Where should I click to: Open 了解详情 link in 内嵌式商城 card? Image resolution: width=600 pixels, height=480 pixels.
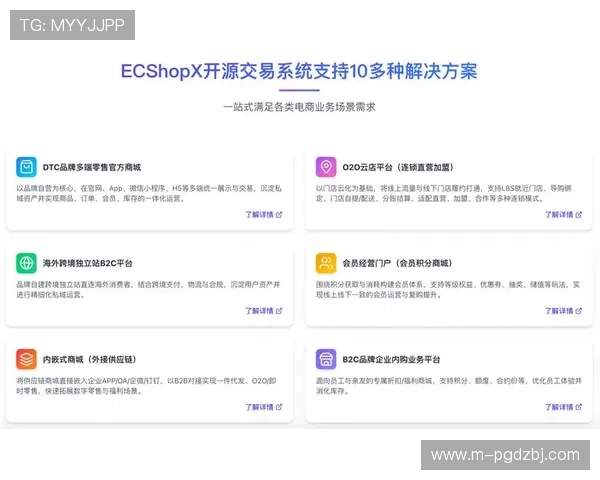(x=264, y=407)
